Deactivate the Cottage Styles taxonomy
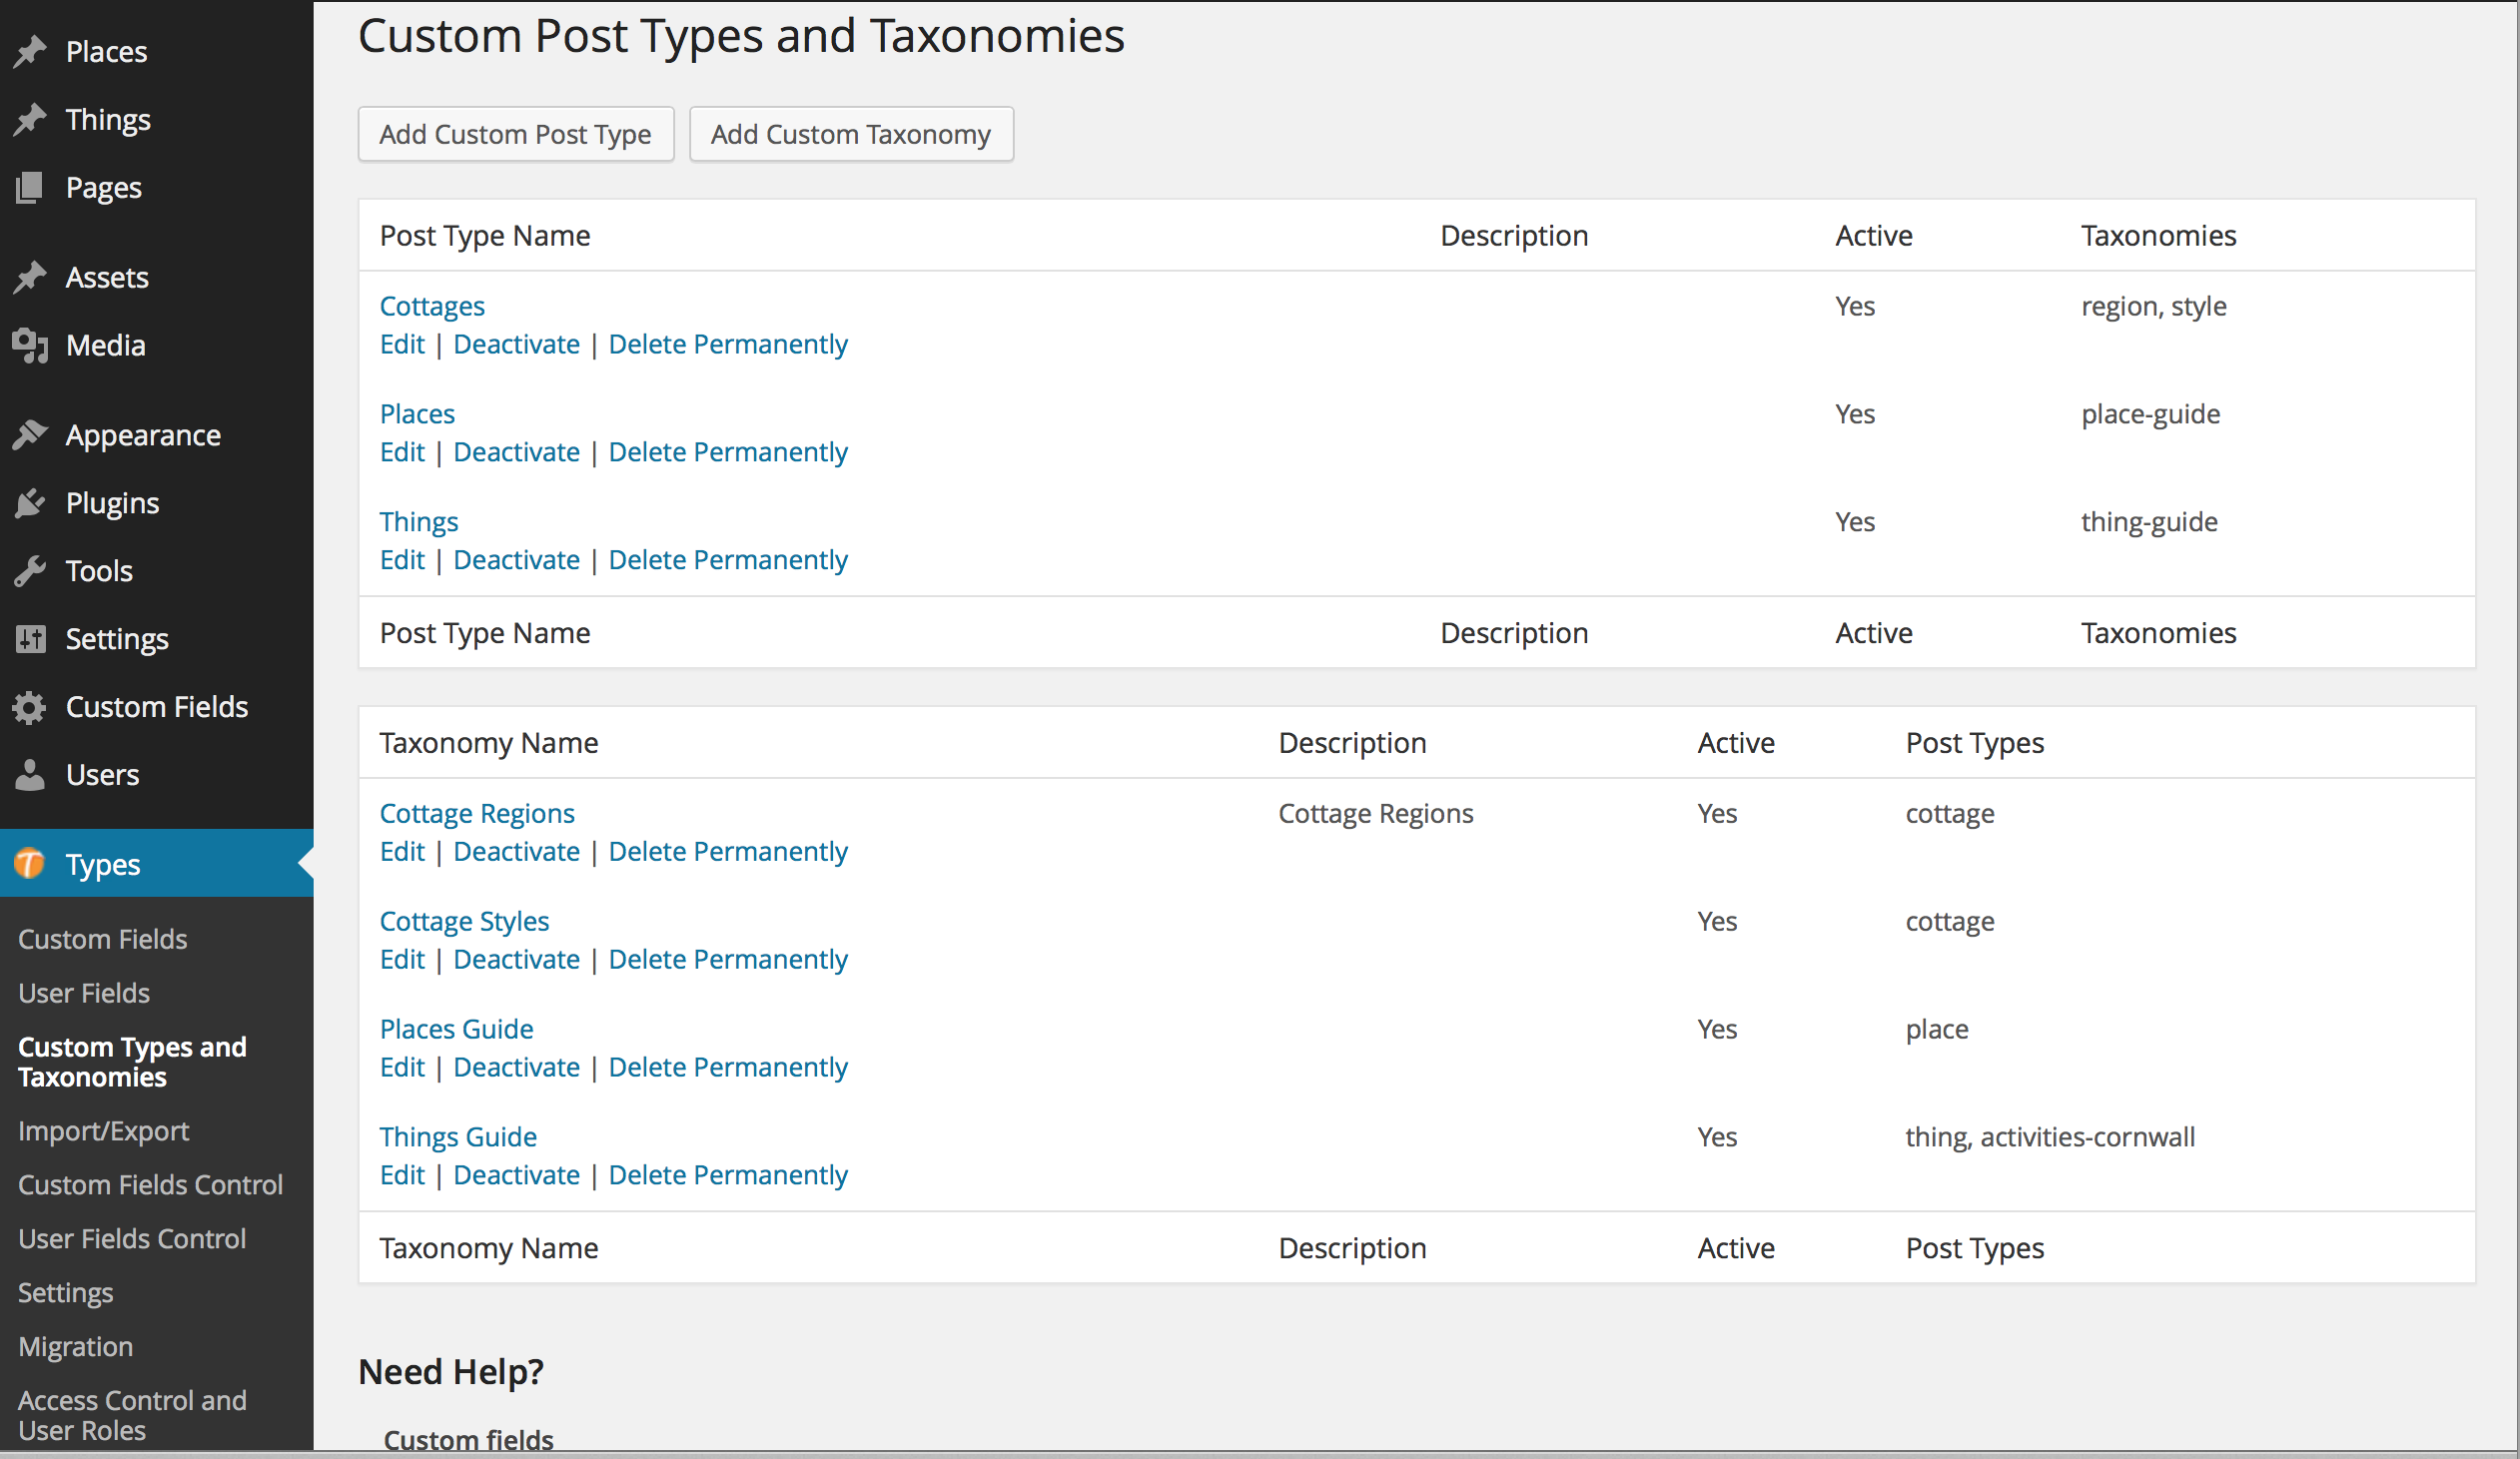Screen dimensions: 2520x1459 point(517,960)
